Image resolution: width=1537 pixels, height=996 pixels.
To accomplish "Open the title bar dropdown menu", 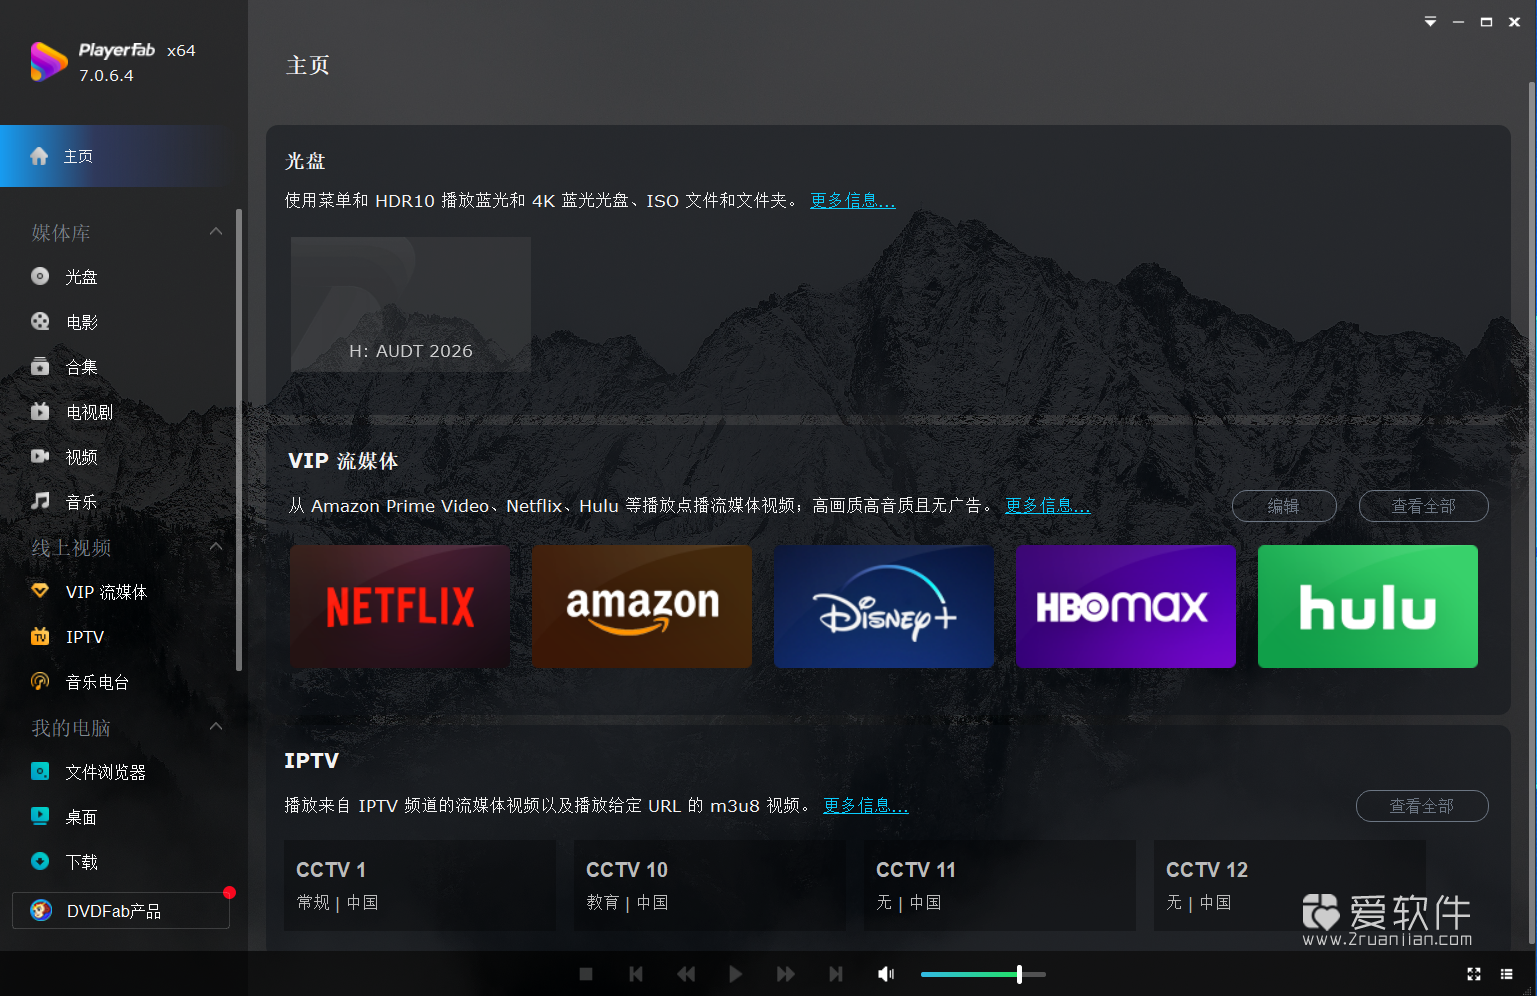I will coord(1431,22).
